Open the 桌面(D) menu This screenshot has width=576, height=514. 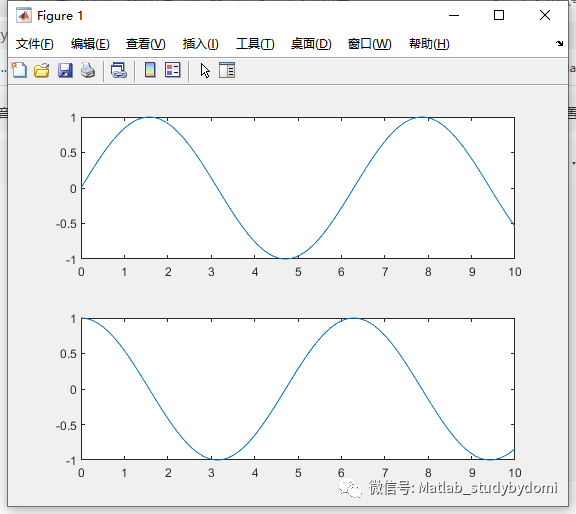311,44
